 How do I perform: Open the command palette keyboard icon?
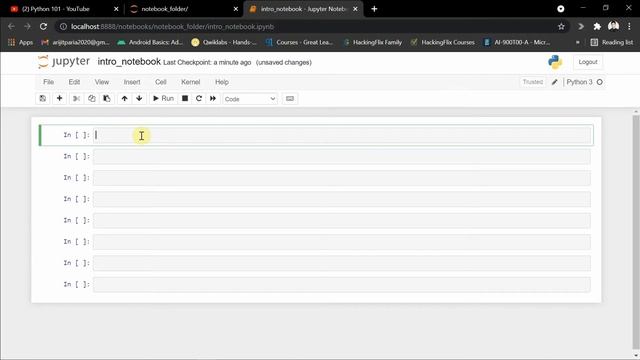pyautogui.click(x=290, y=98)
